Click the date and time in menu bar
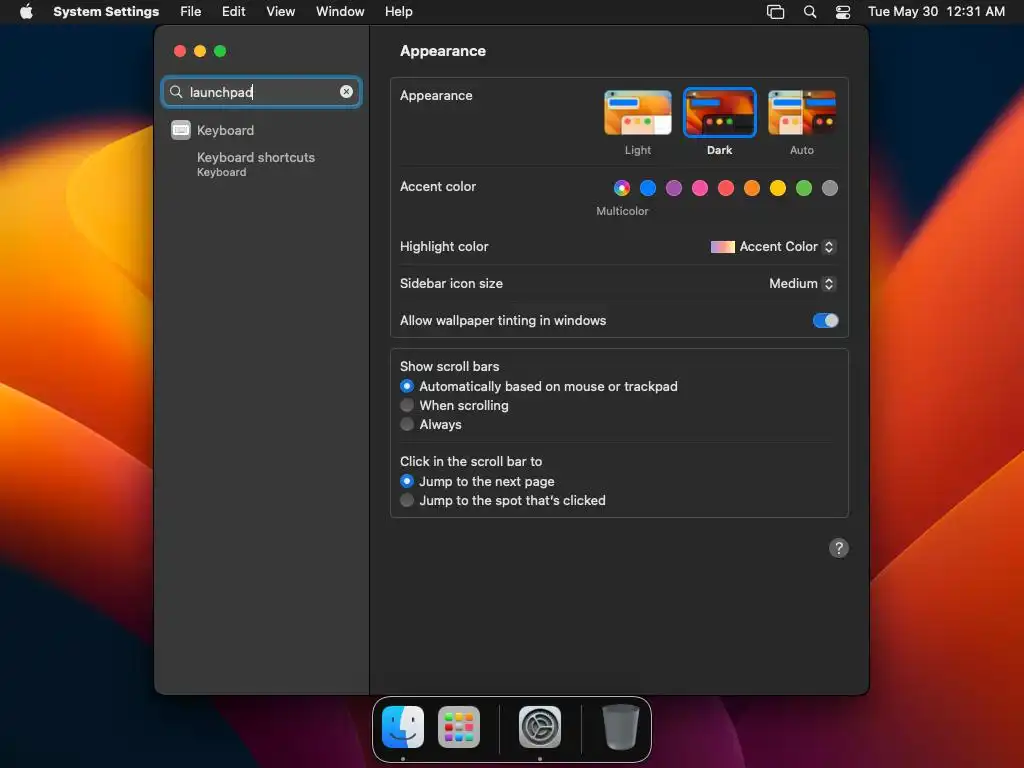1024x768 pixels. [936, 12]
